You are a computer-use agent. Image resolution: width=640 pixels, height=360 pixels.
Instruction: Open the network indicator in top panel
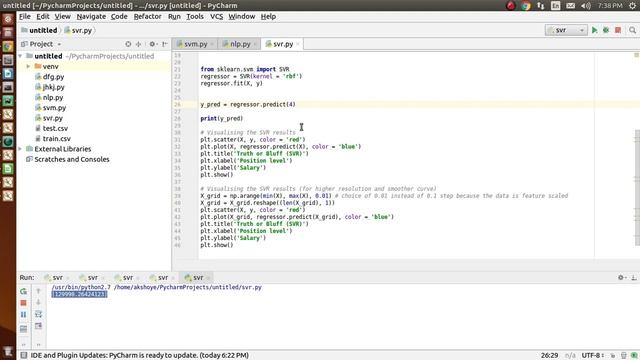click(x=541, y=5)
